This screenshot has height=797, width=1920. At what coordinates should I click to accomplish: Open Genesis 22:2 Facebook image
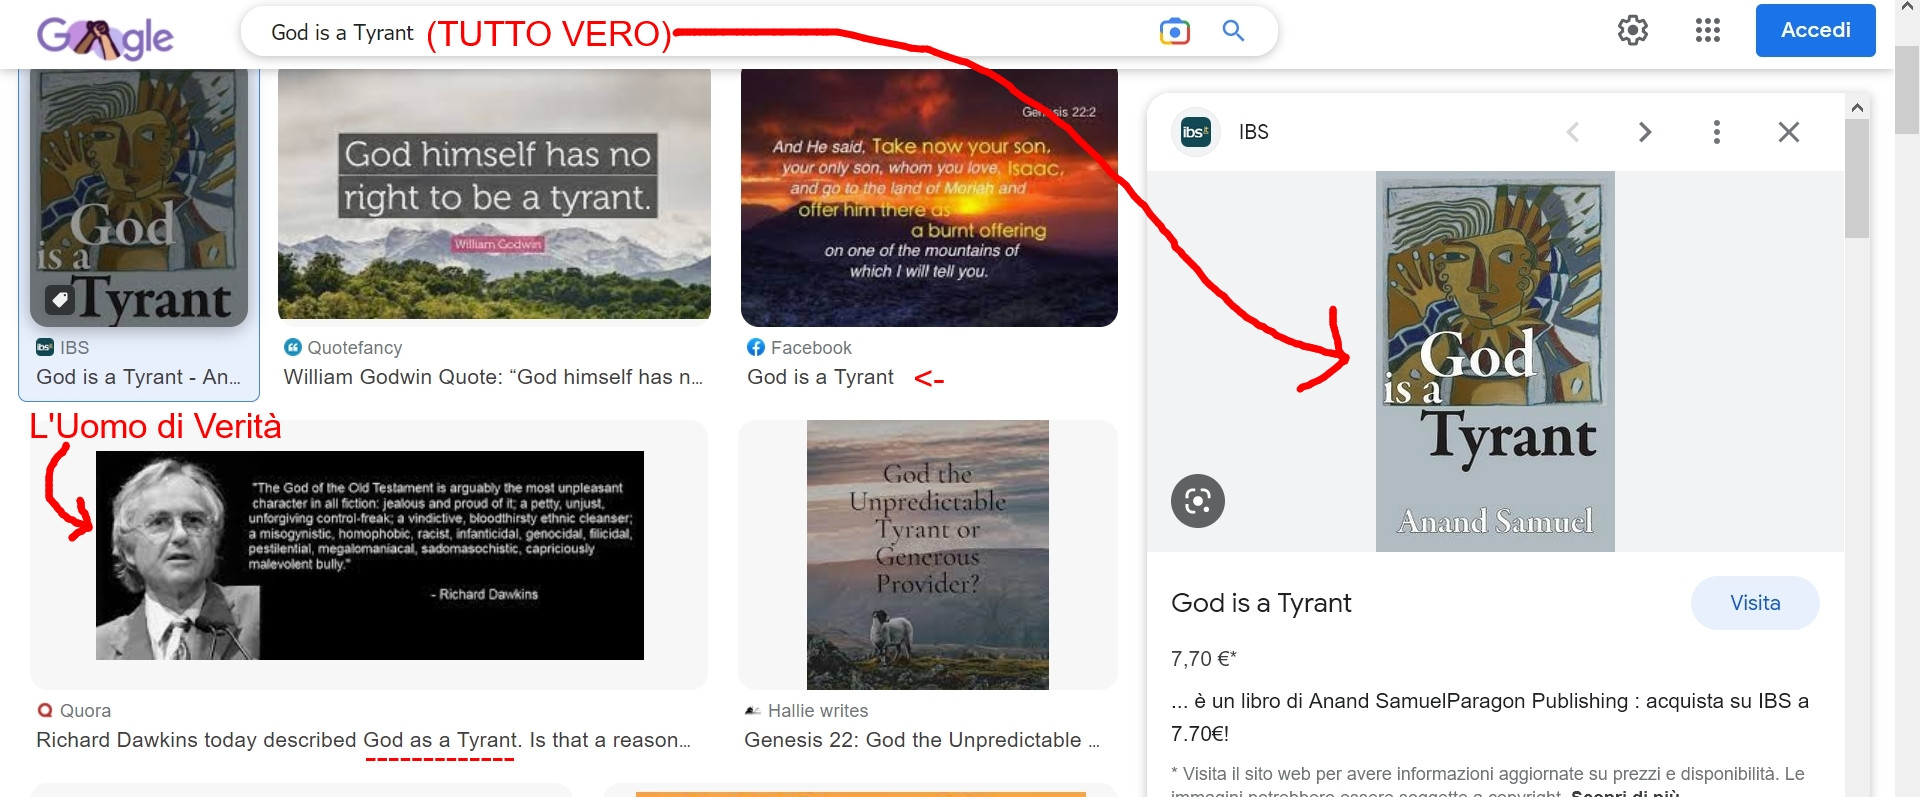(x=929, y=198)
